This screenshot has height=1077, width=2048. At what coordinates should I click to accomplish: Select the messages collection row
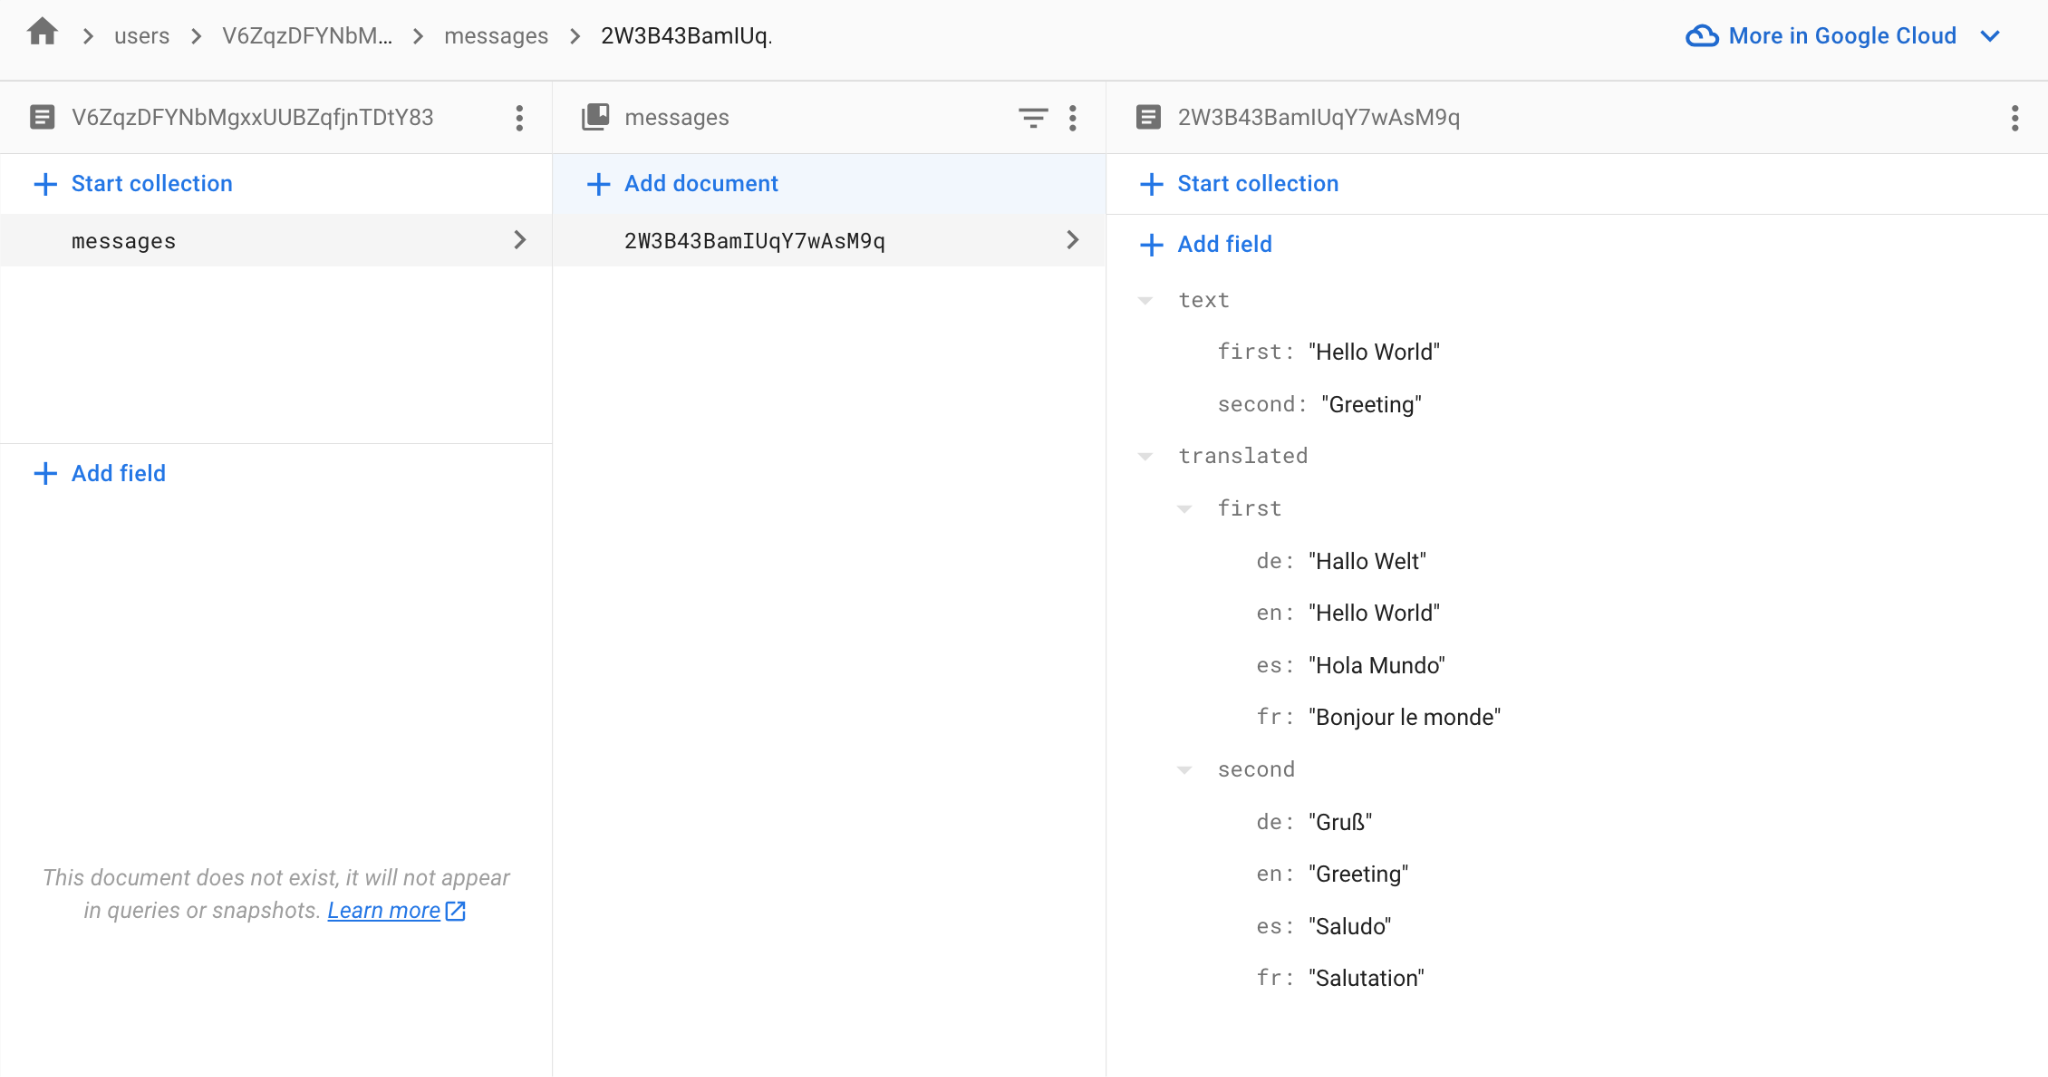click(276, 240)
